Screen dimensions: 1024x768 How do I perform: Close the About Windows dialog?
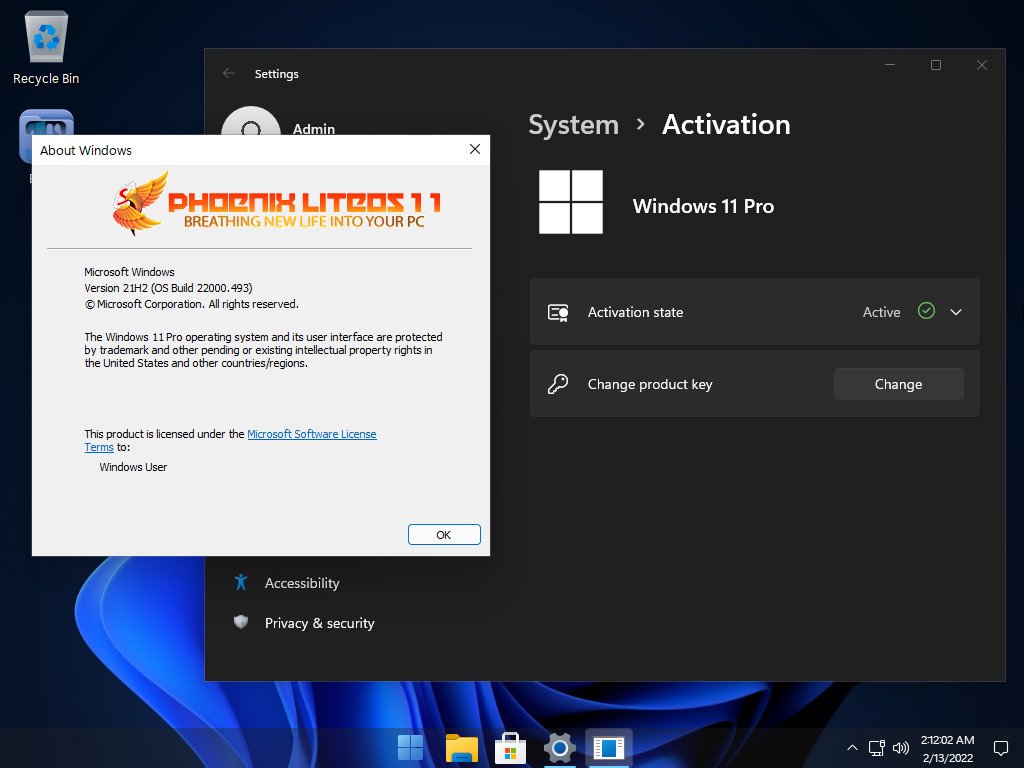475,150
